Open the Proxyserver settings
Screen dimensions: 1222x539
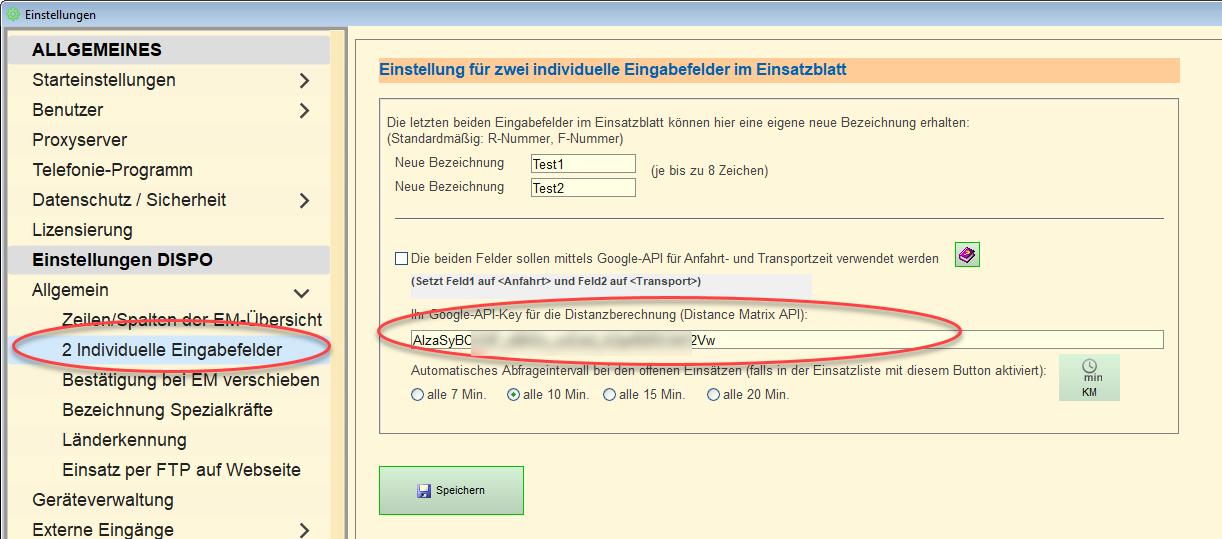[80, 140]
